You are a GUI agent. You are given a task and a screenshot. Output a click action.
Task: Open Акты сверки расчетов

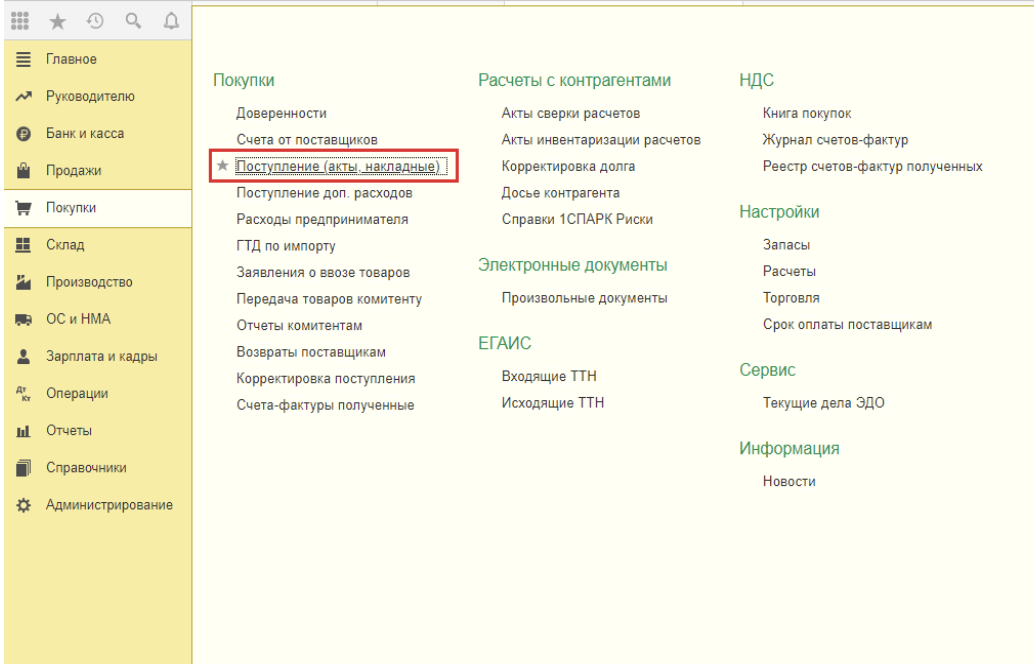pyautogui.click(x=570, y=113)
